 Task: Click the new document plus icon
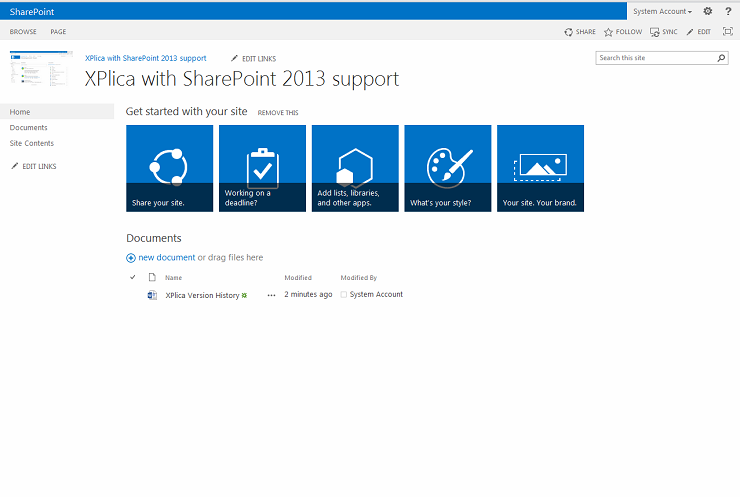(131, 258)
